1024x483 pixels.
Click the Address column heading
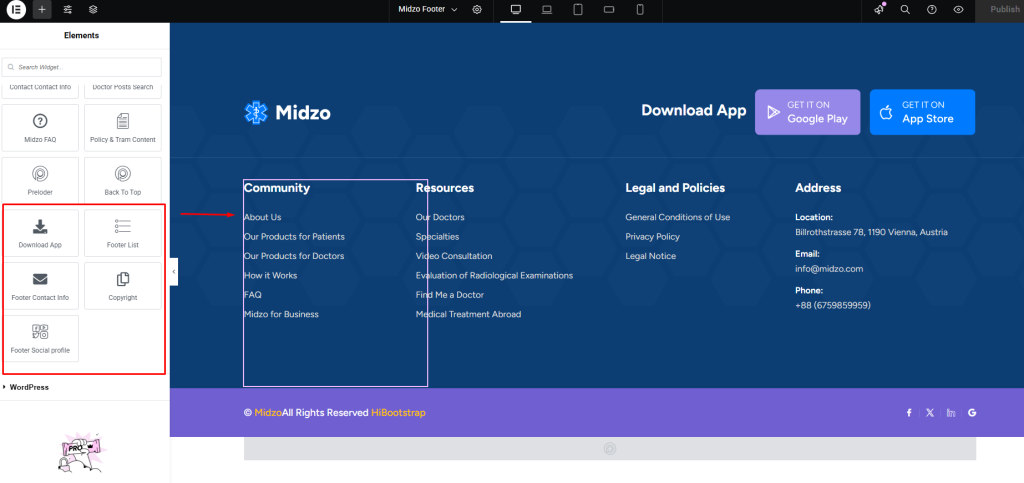818,188
